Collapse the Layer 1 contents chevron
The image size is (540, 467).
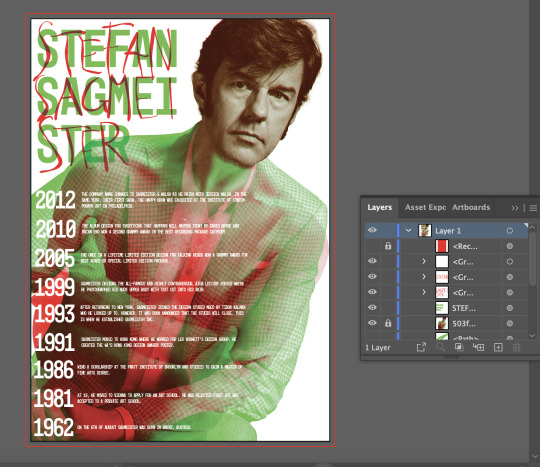408,230
